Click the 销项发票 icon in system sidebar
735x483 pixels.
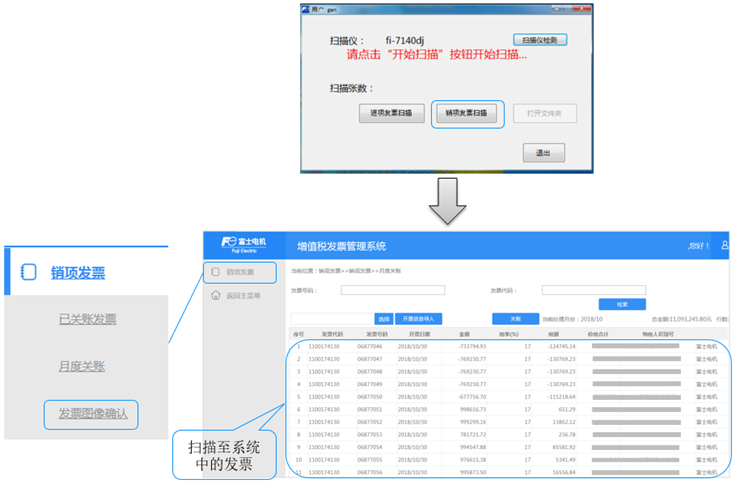[x=216, y=272]
